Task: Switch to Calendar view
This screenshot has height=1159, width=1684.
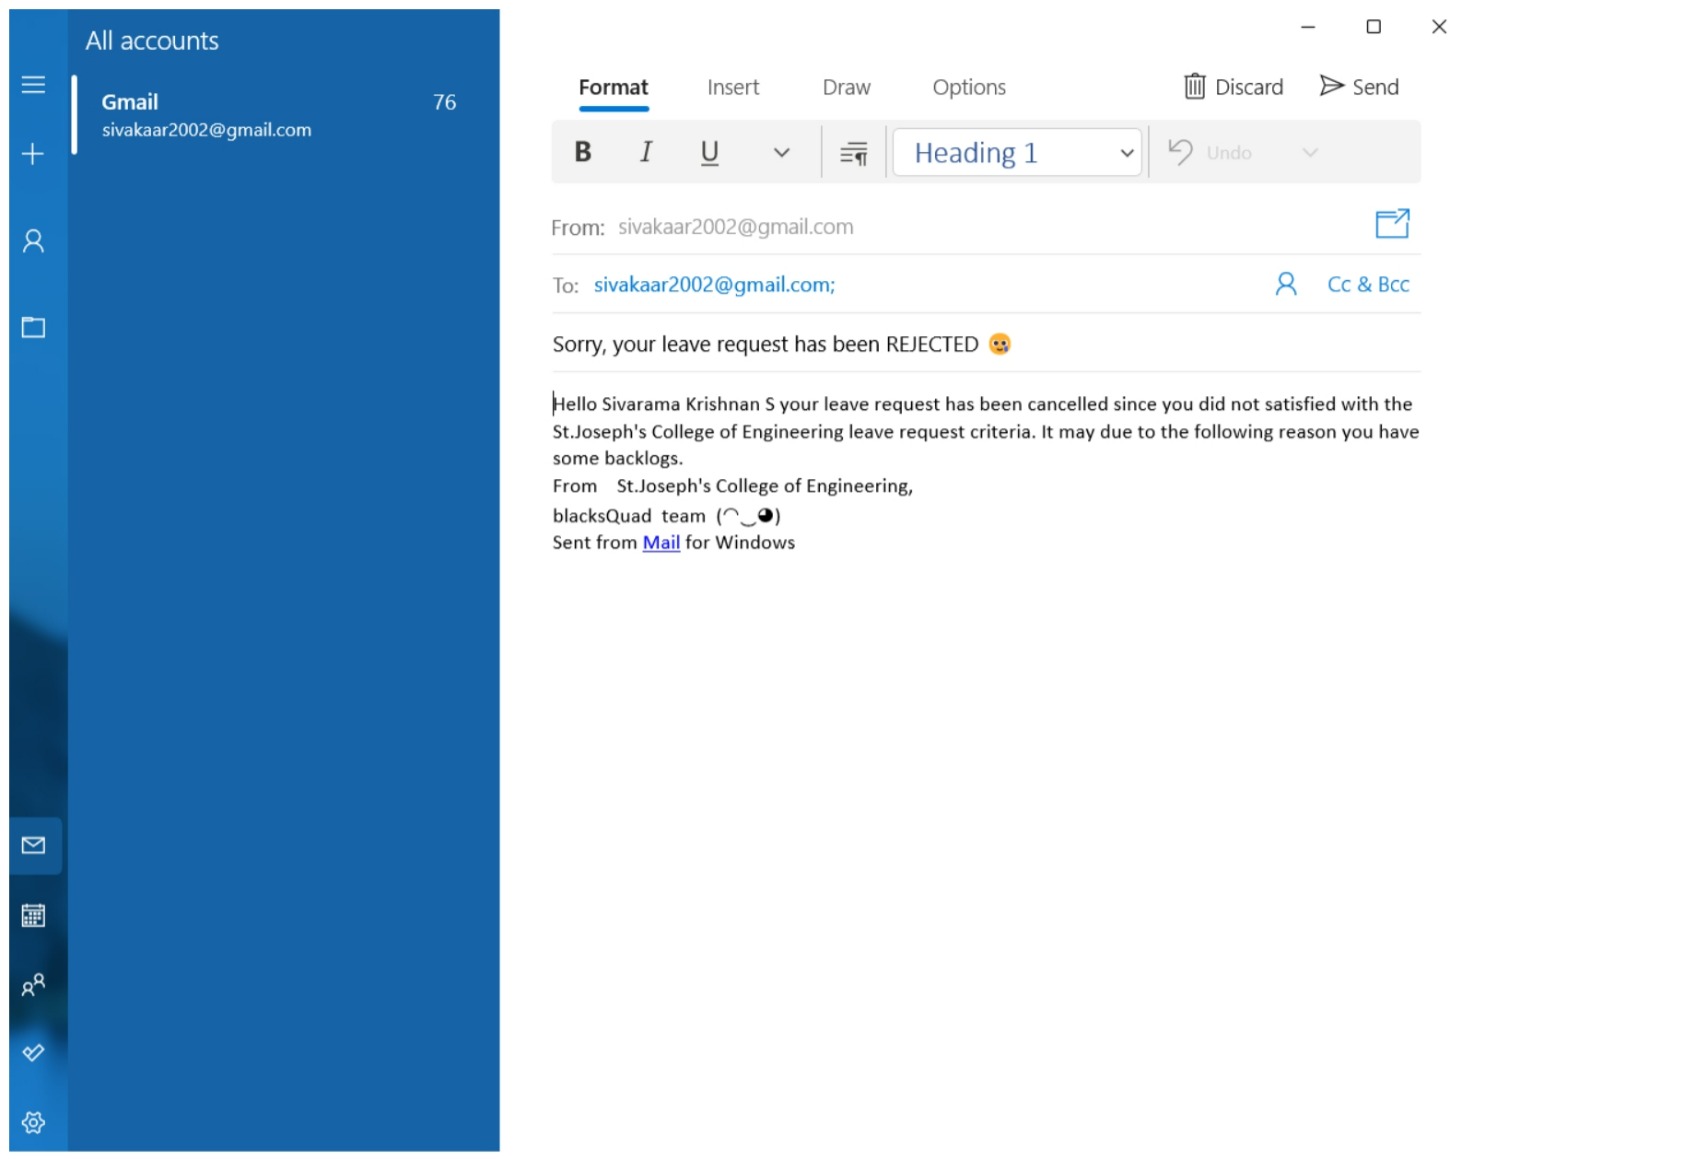Action: coord(34,915)
